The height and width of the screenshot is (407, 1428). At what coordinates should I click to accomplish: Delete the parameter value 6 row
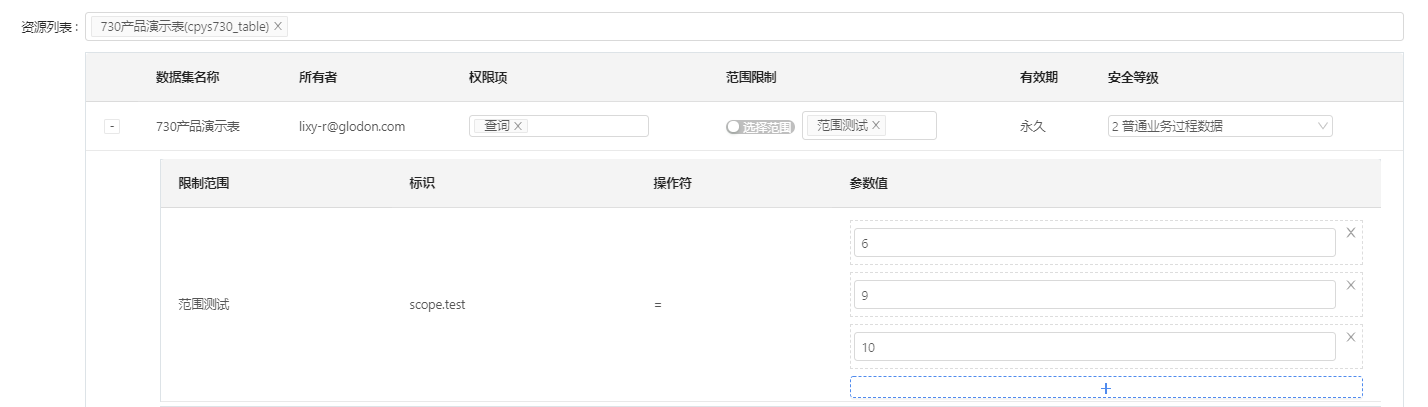[x=1350, y=233]
